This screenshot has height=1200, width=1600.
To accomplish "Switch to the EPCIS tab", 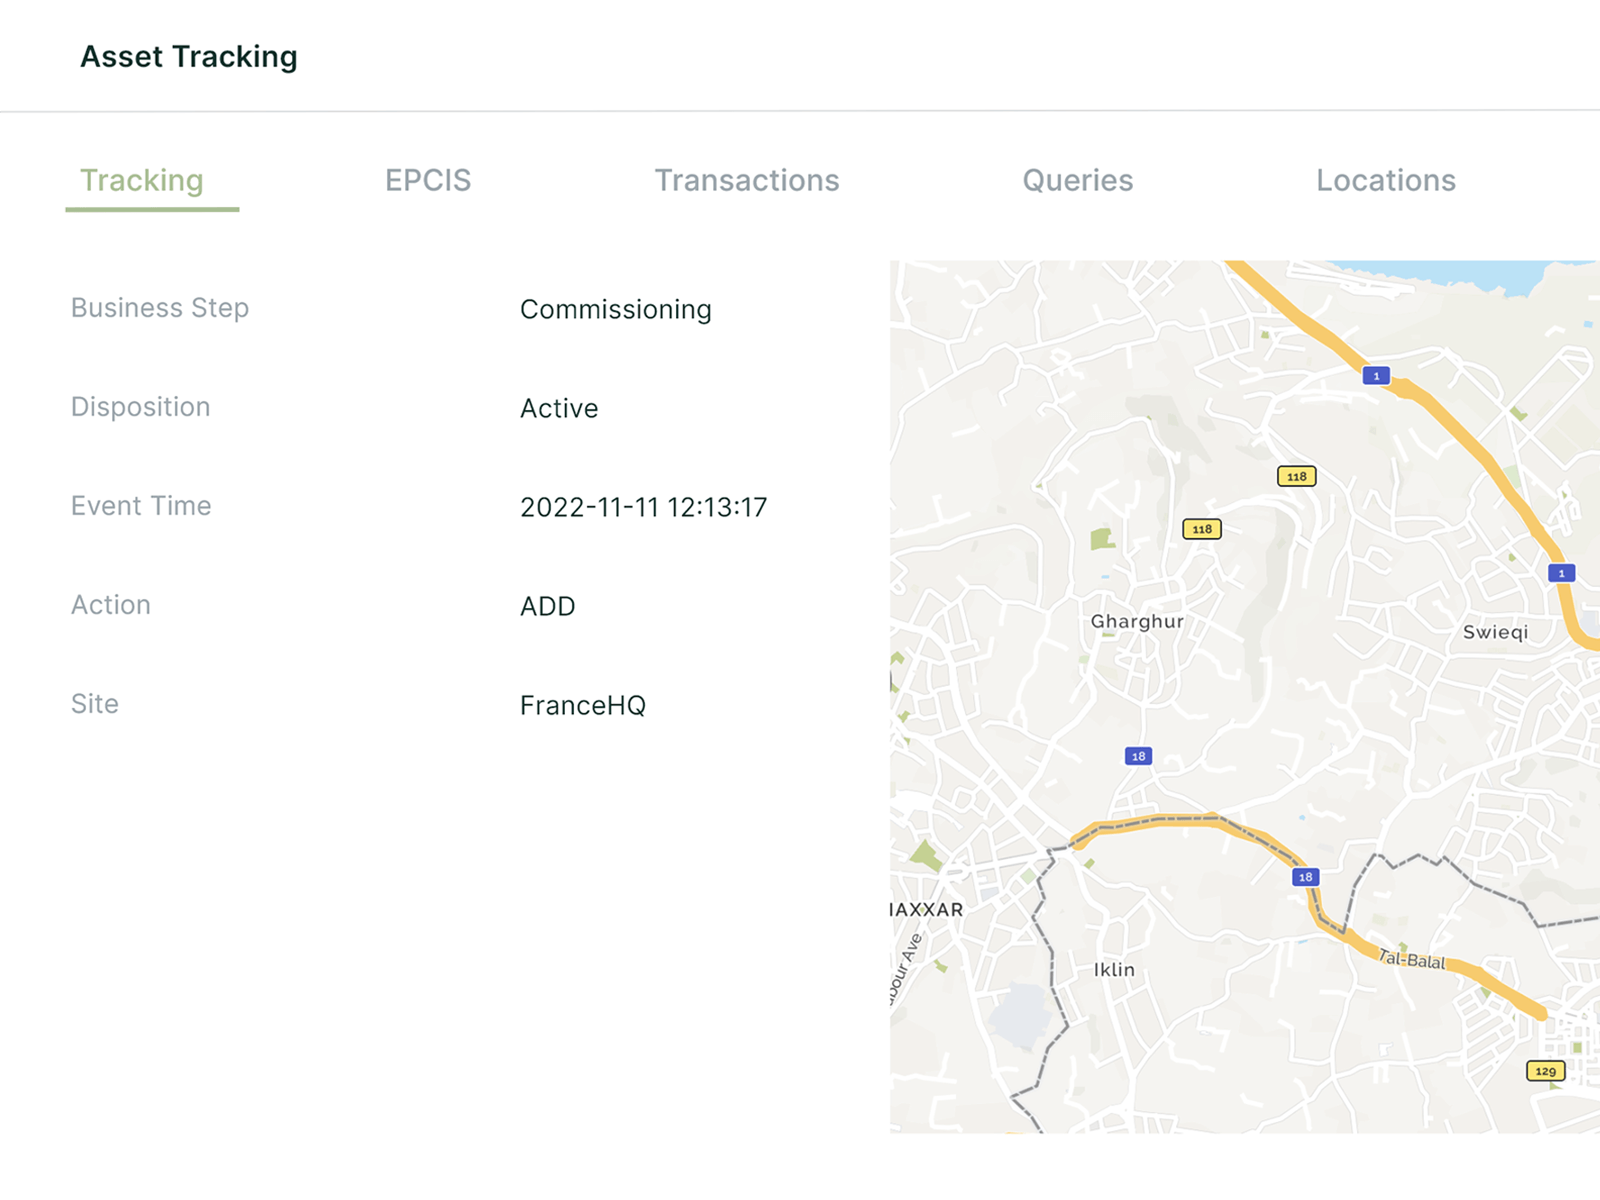I will click(428, 180).
